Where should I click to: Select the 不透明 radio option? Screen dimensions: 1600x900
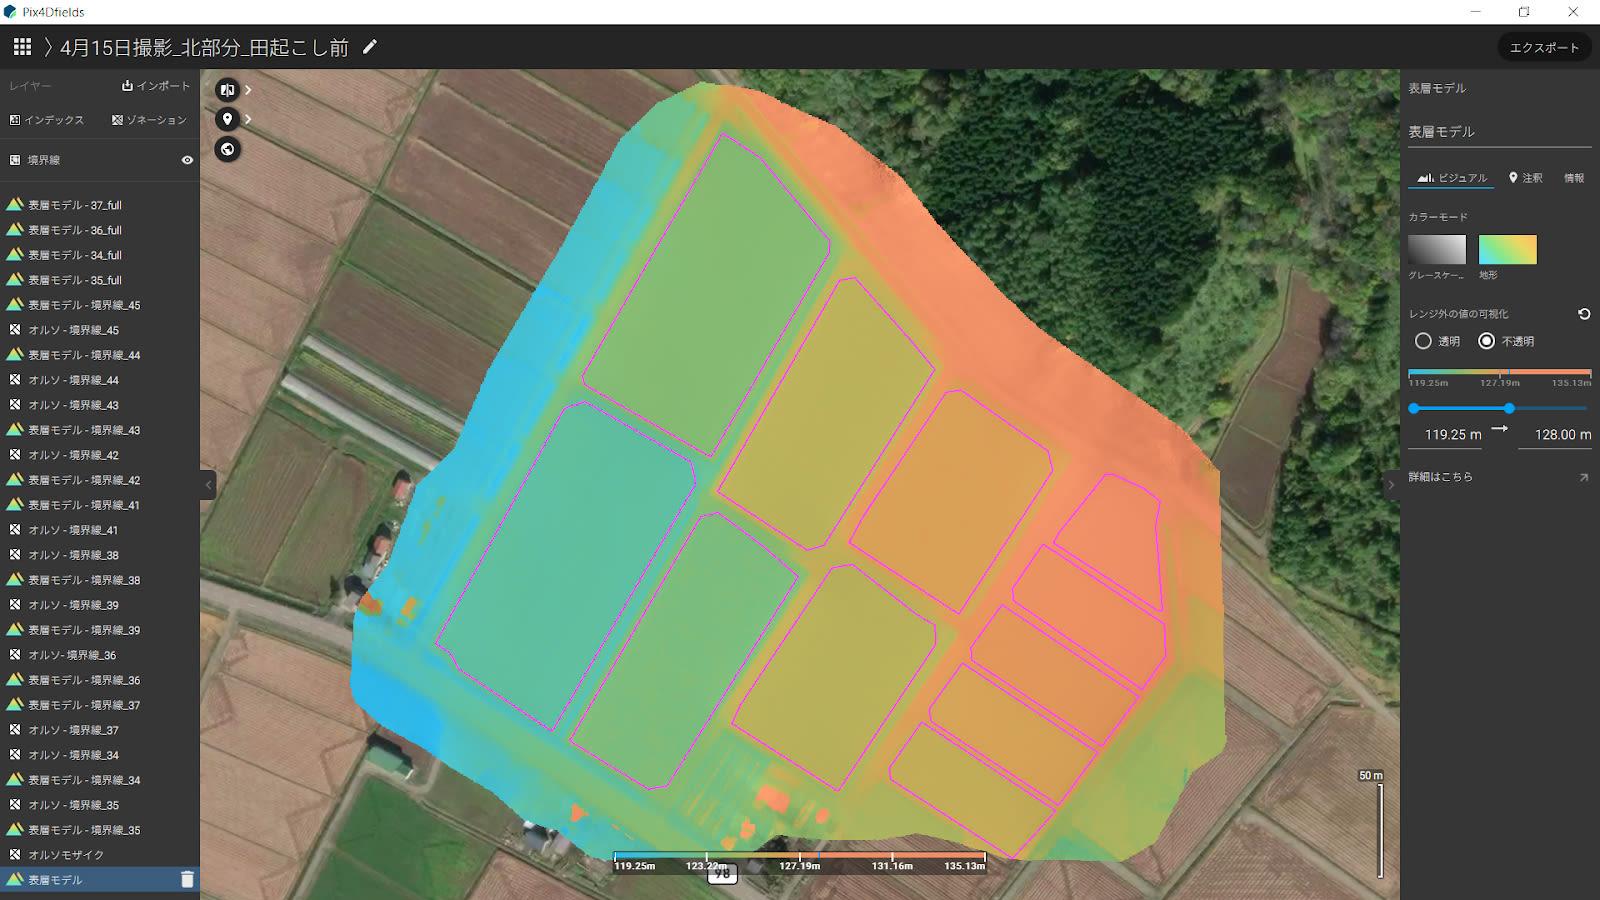click(x=1485, y=341)
